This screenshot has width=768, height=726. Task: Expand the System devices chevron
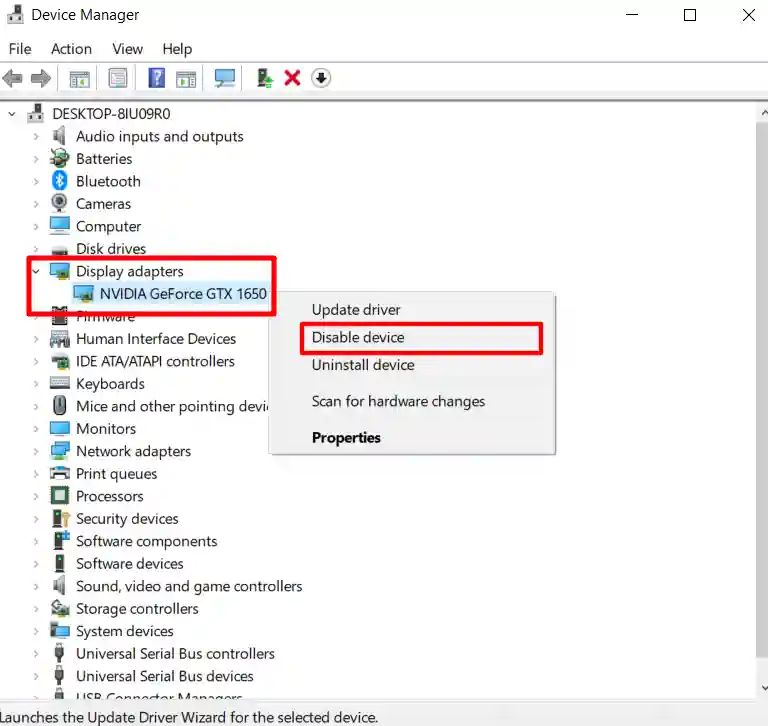[x=36, y=632]
